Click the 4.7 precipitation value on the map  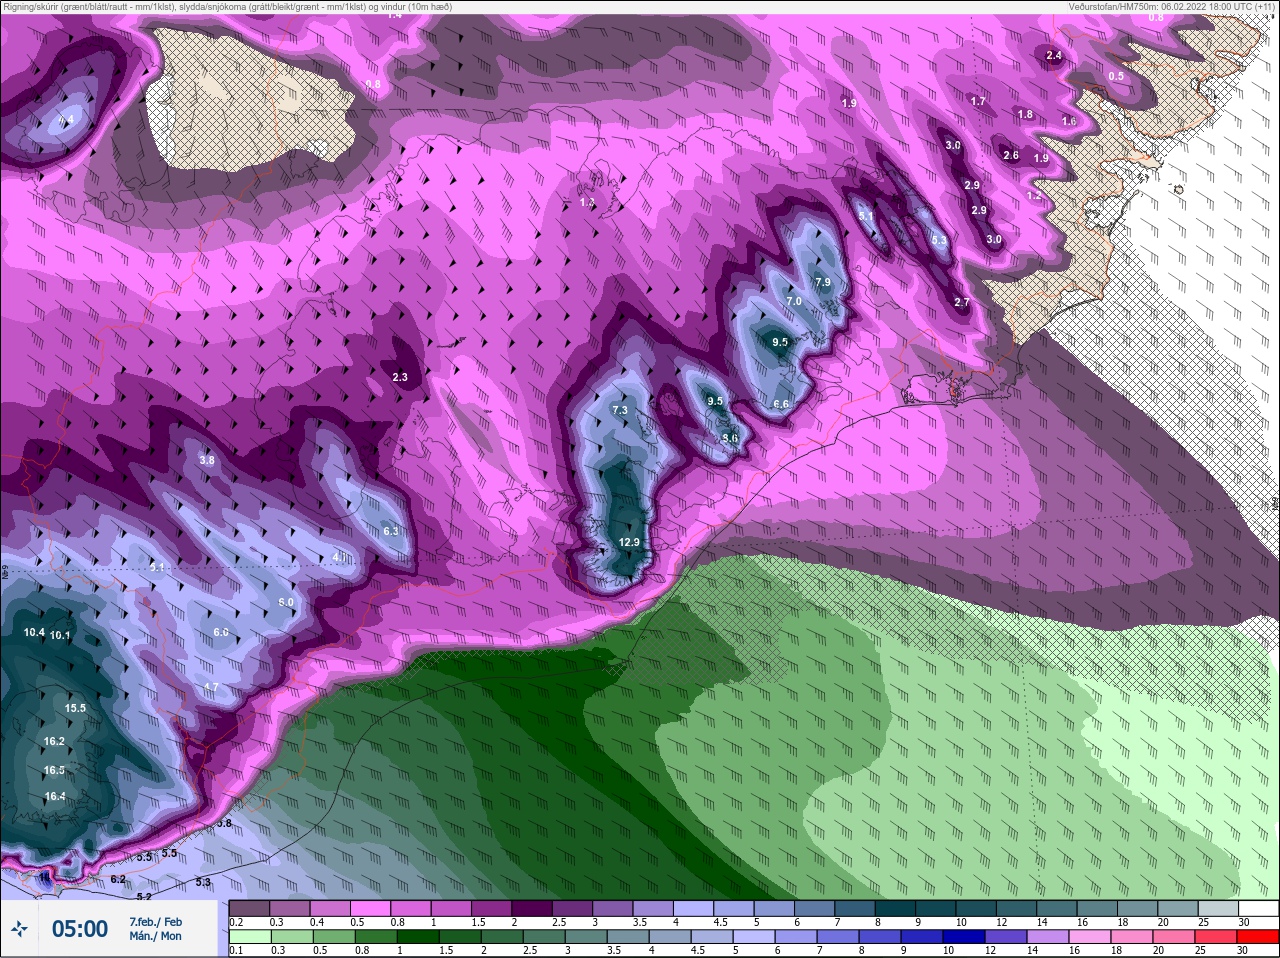point(210,687)
